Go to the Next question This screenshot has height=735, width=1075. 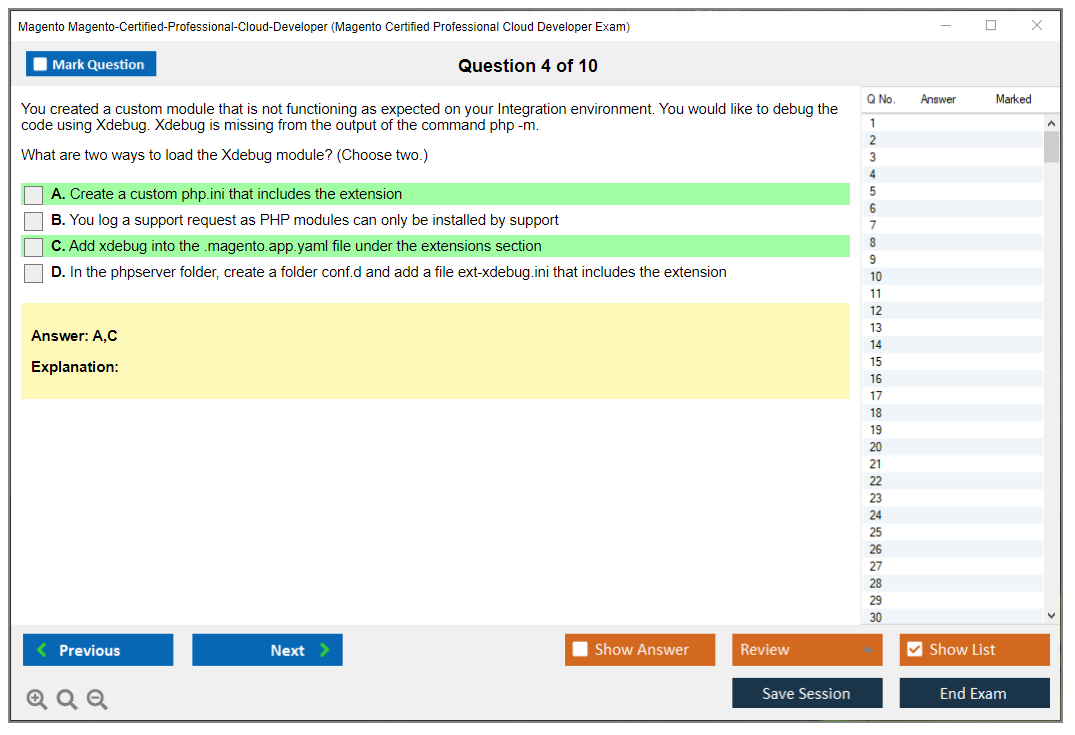pyautogui.click(x=267, y=650)
